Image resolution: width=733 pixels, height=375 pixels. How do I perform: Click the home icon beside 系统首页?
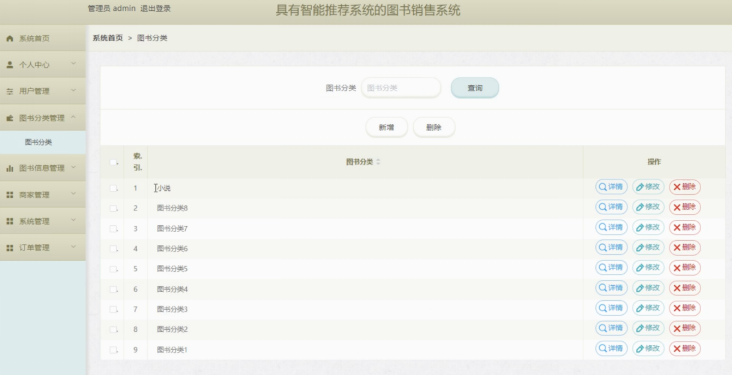10,38
